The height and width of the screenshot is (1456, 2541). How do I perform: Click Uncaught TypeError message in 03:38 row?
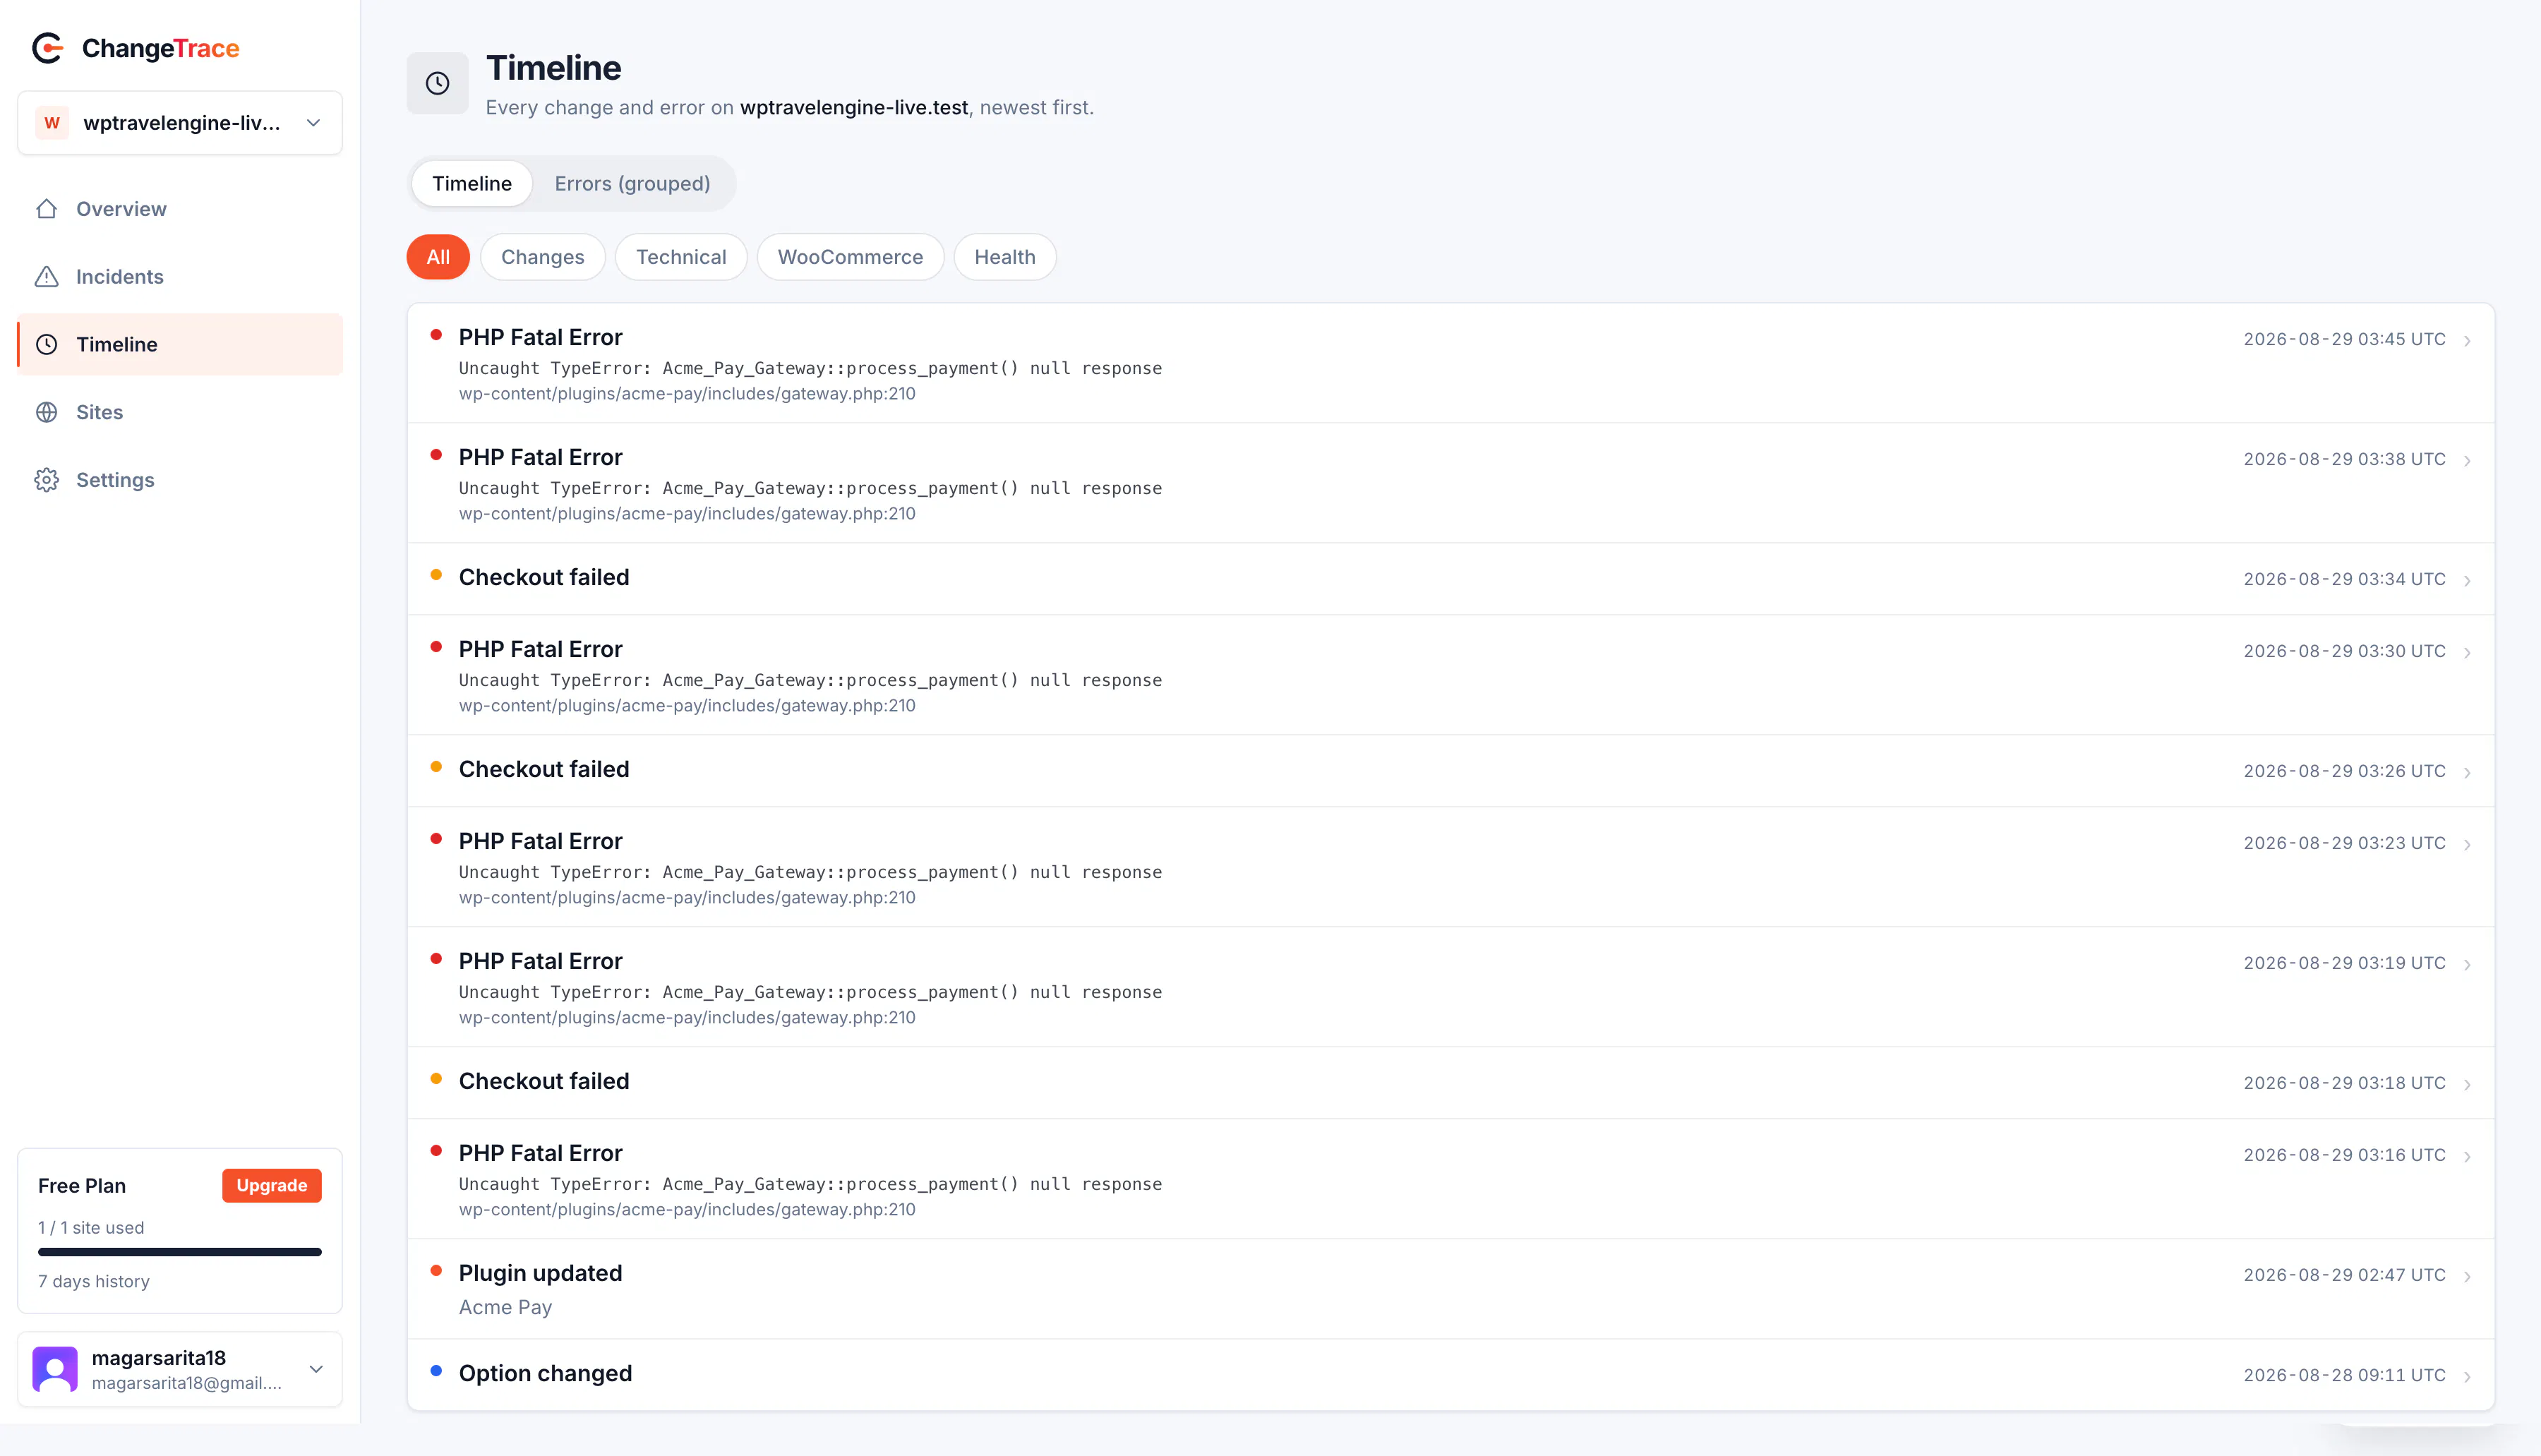point(810,489)
